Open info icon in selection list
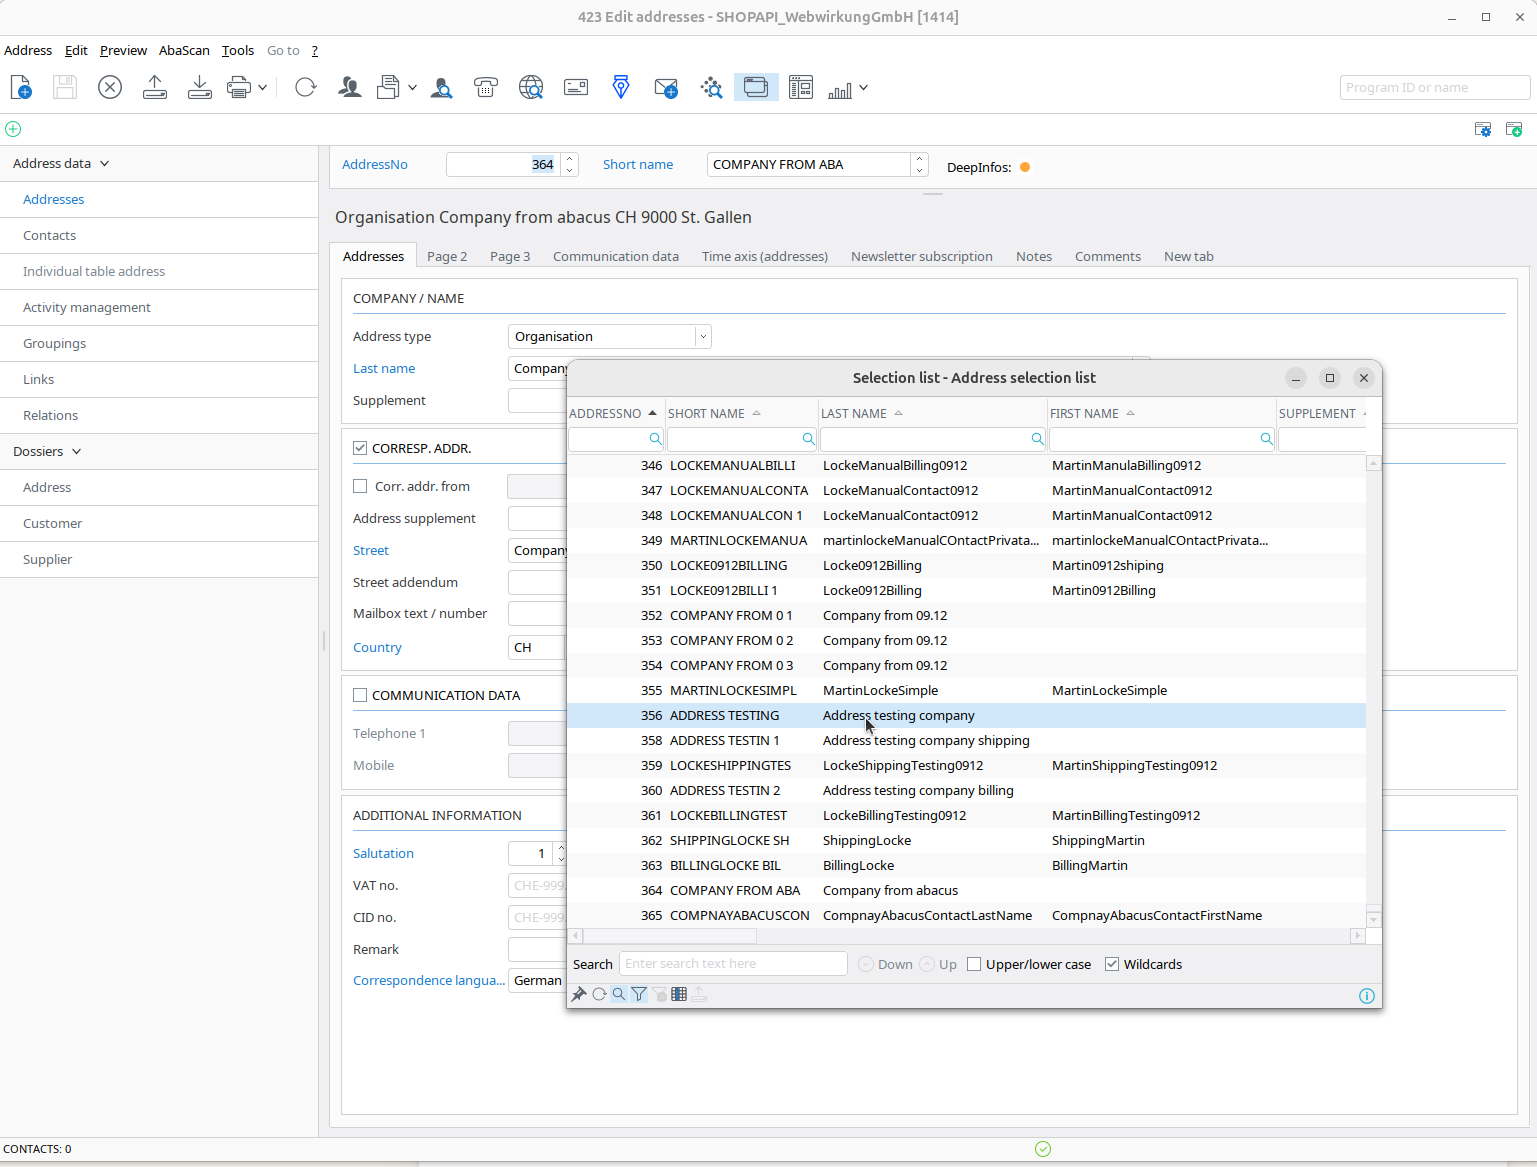The width and height of the screenshot is (1537, 1167). pos(1367,995)
